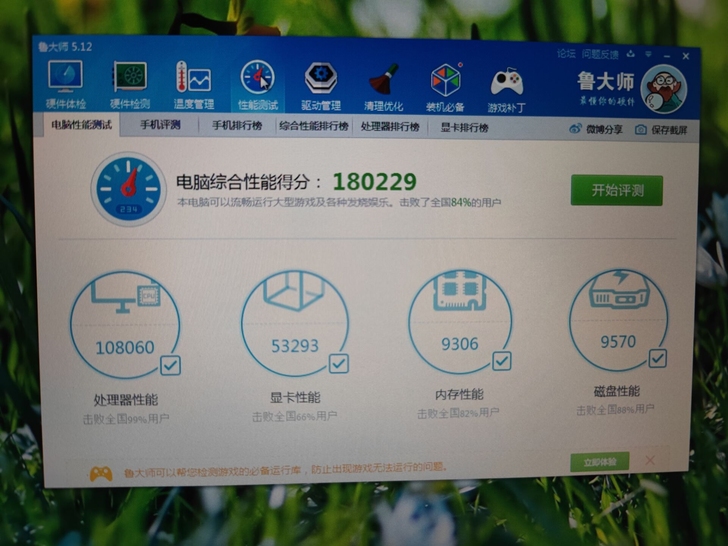Viewport: 728px width, 546px height.
Task: Click the 内存性能 label
Action: coord(459,394)
